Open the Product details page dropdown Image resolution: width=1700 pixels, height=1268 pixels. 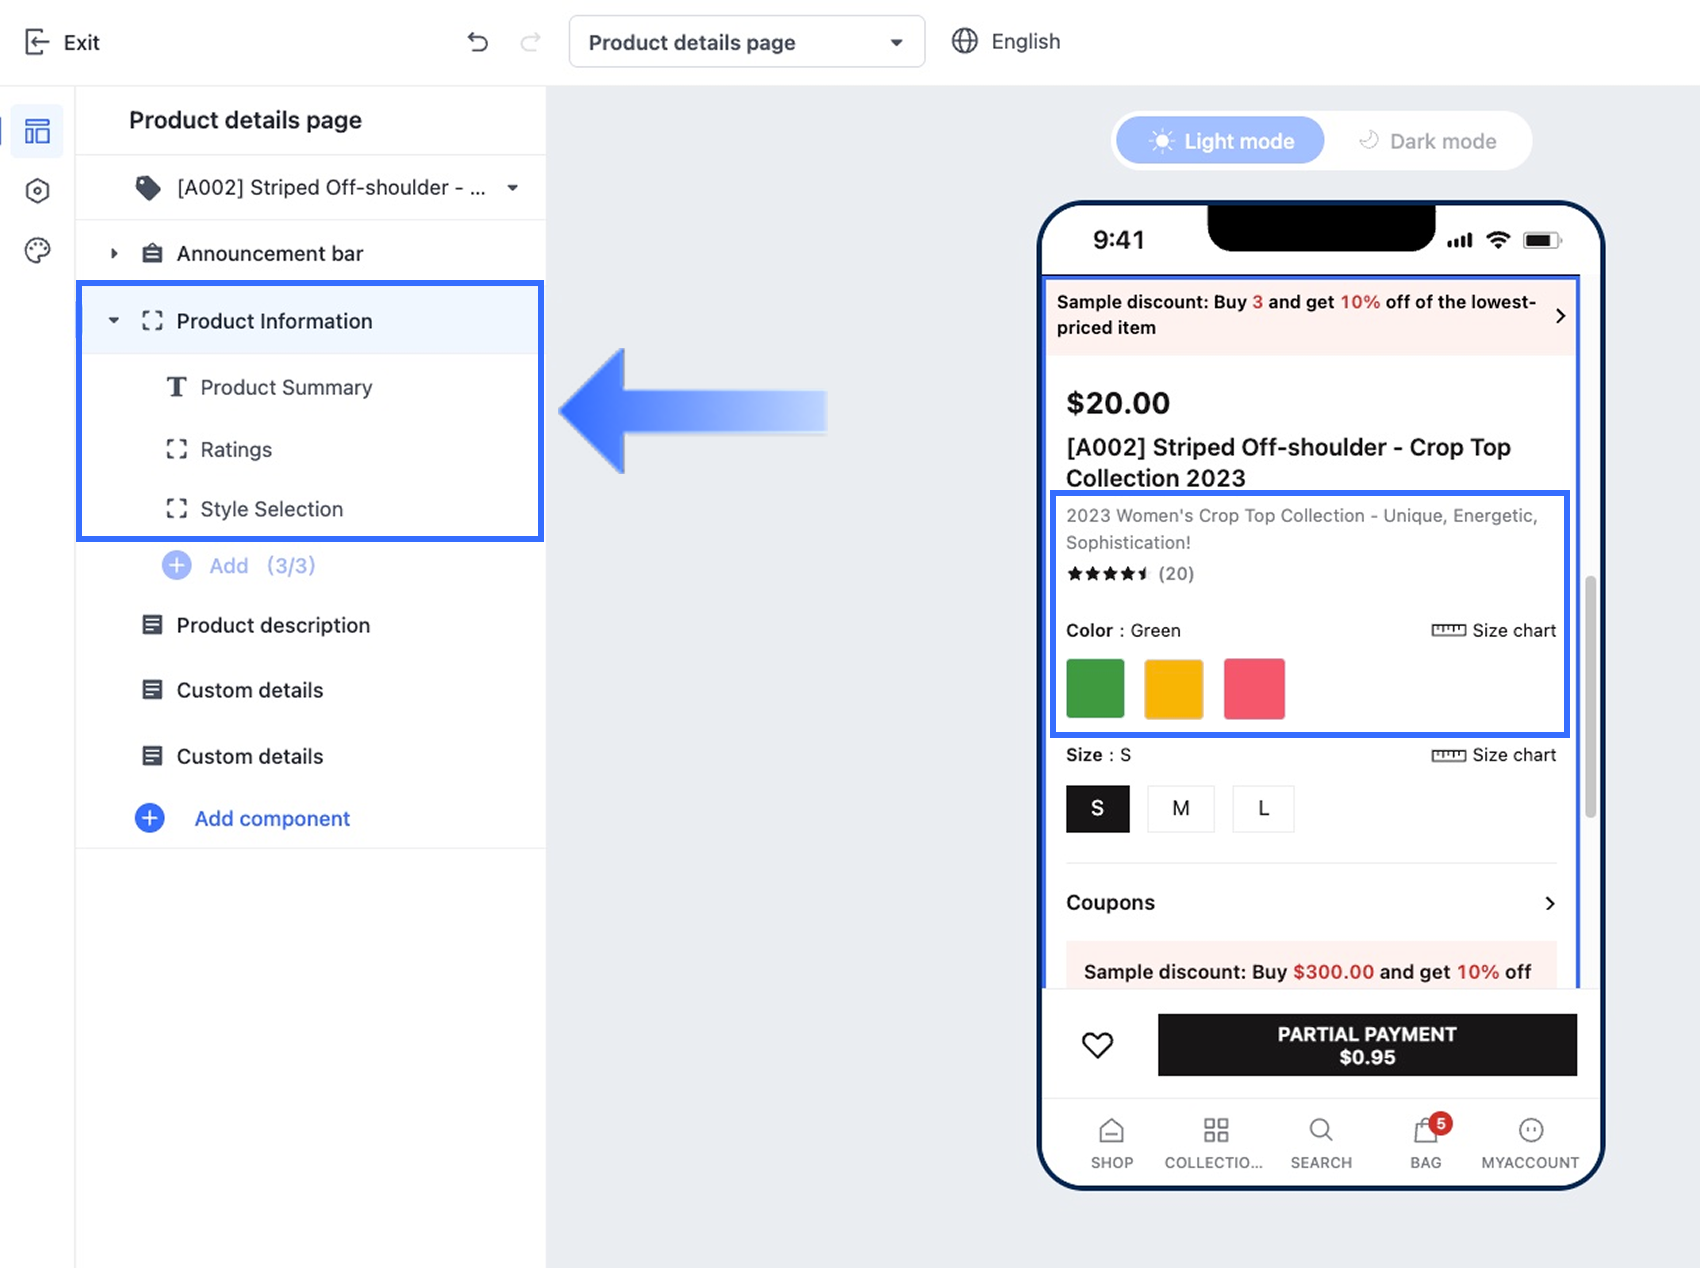tap(746, 42)
